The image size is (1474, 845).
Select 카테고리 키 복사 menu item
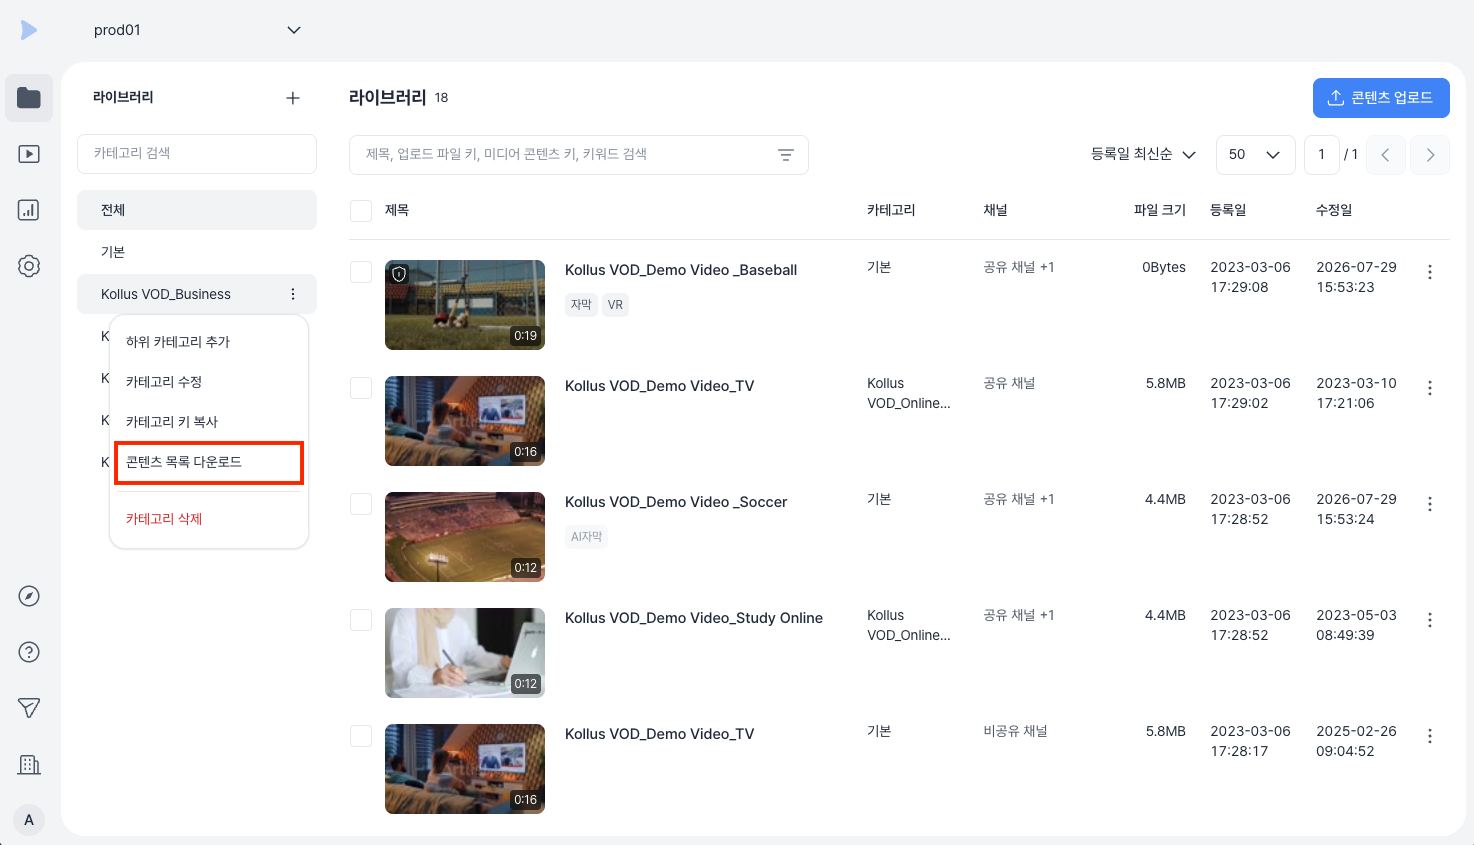coord(208,422)
